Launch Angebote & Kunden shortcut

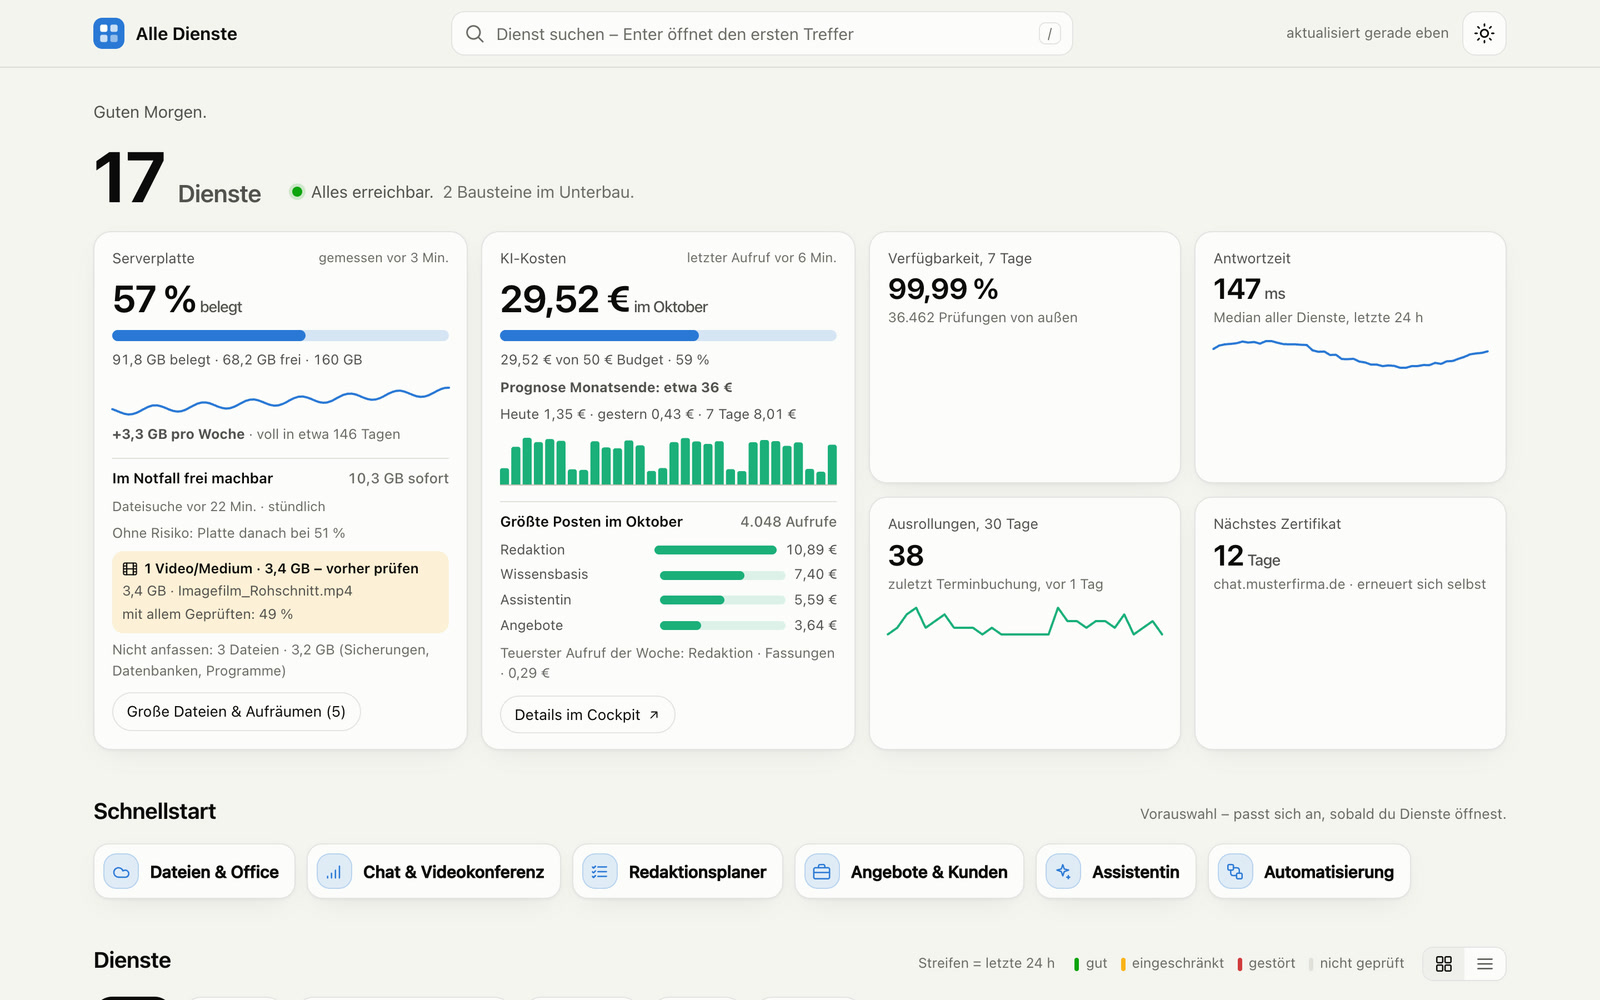click(x=909, y=872)
